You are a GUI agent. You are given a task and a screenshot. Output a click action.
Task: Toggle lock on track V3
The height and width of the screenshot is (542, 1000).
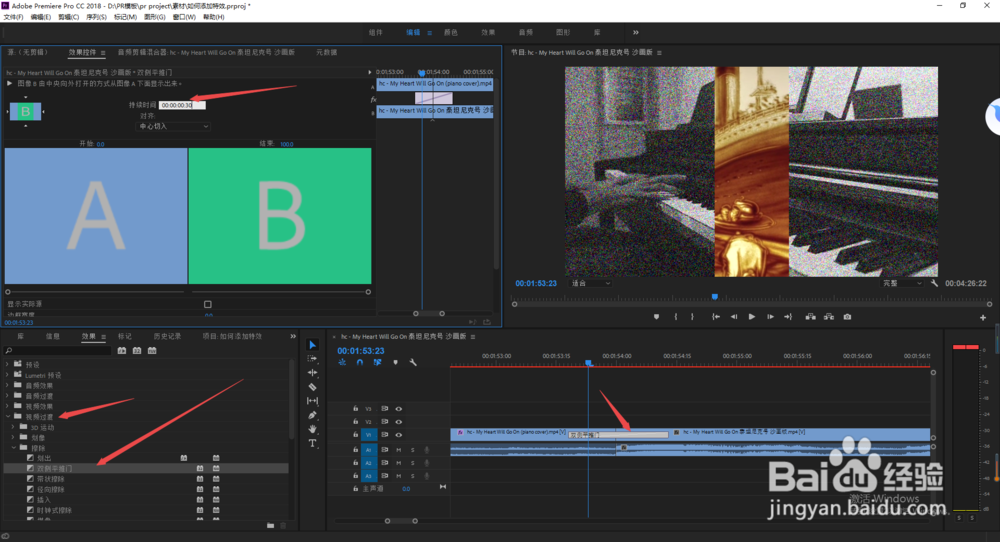355,409
